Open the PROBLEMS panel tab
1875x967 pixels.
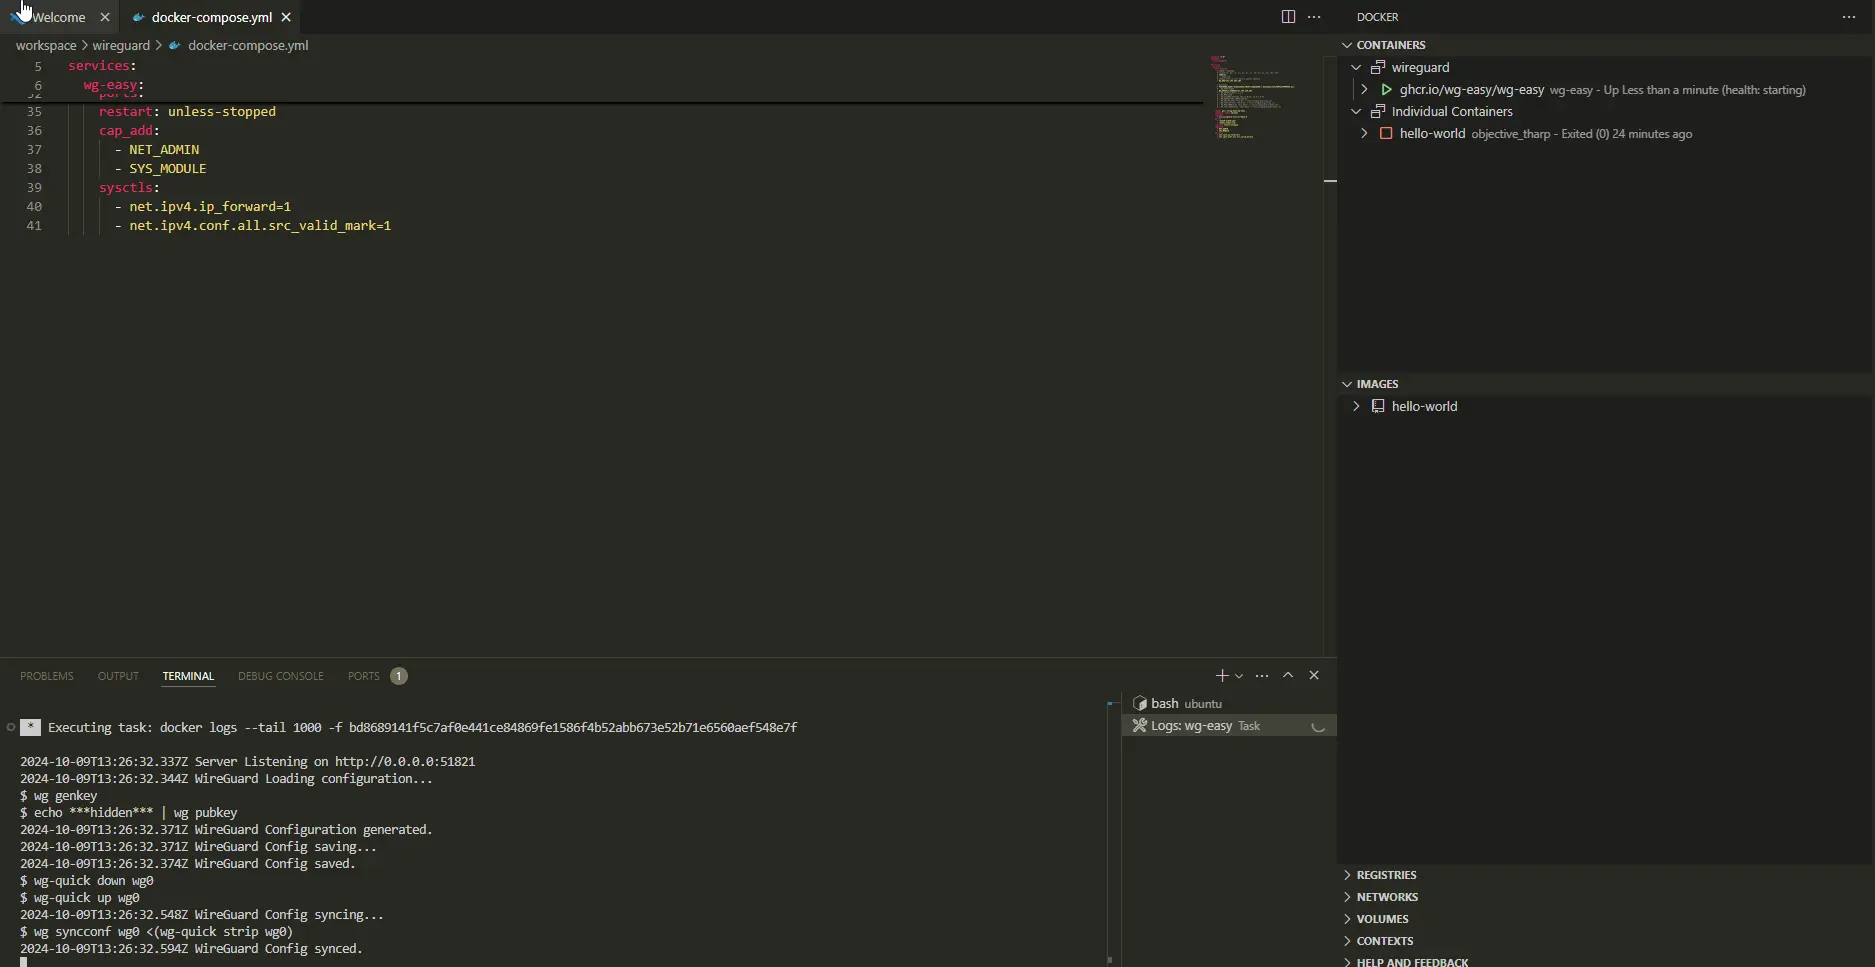pyautogui.click(x=47, y=676)
